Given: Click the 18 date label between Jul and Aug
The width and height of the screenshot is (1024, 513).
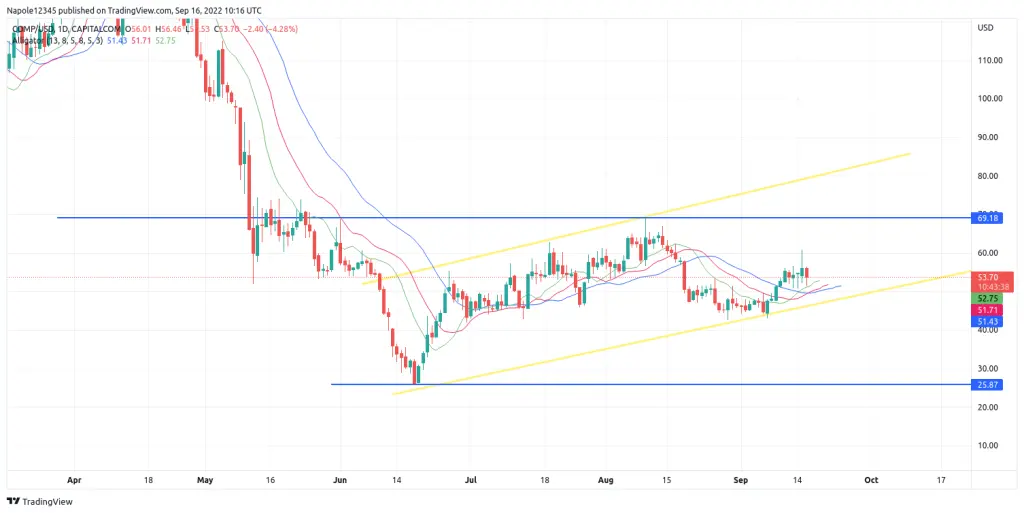Looking at the screenshot, I should pyautogui.click(x=545, y=479).
